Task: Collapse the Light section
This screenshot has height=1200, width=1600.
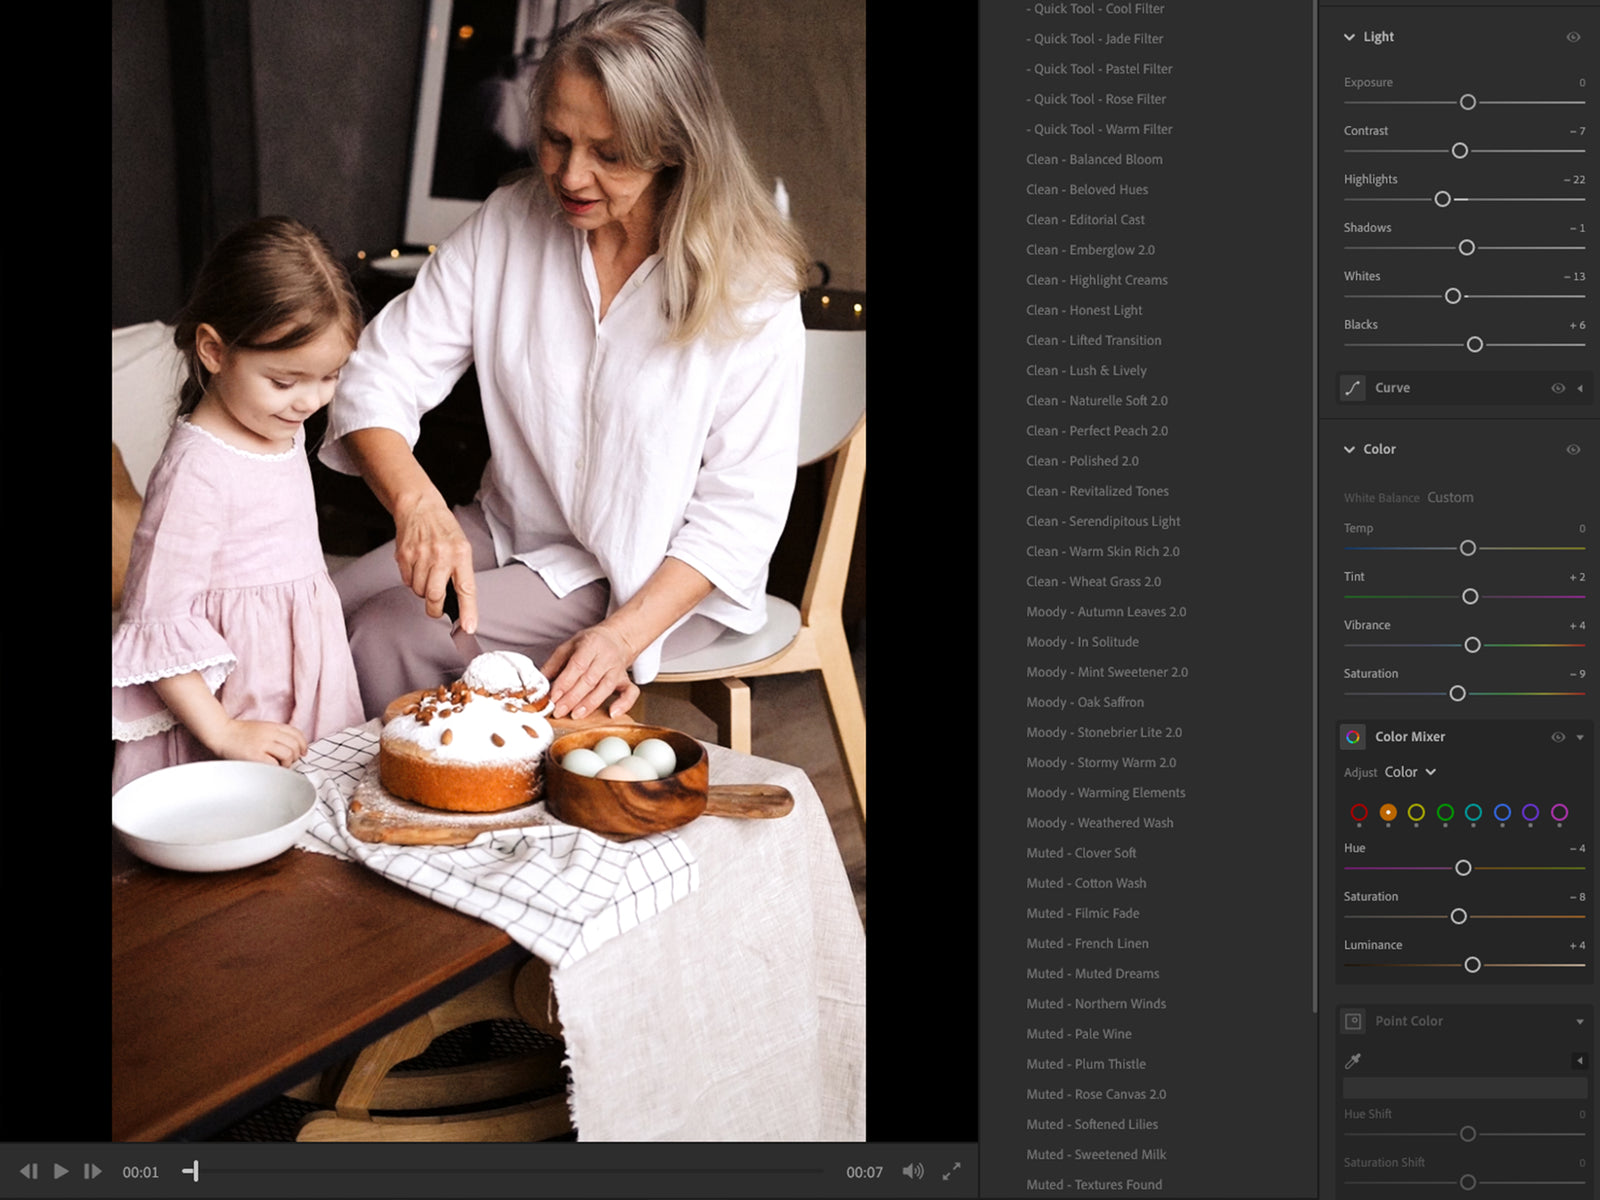Action: 1349,36
